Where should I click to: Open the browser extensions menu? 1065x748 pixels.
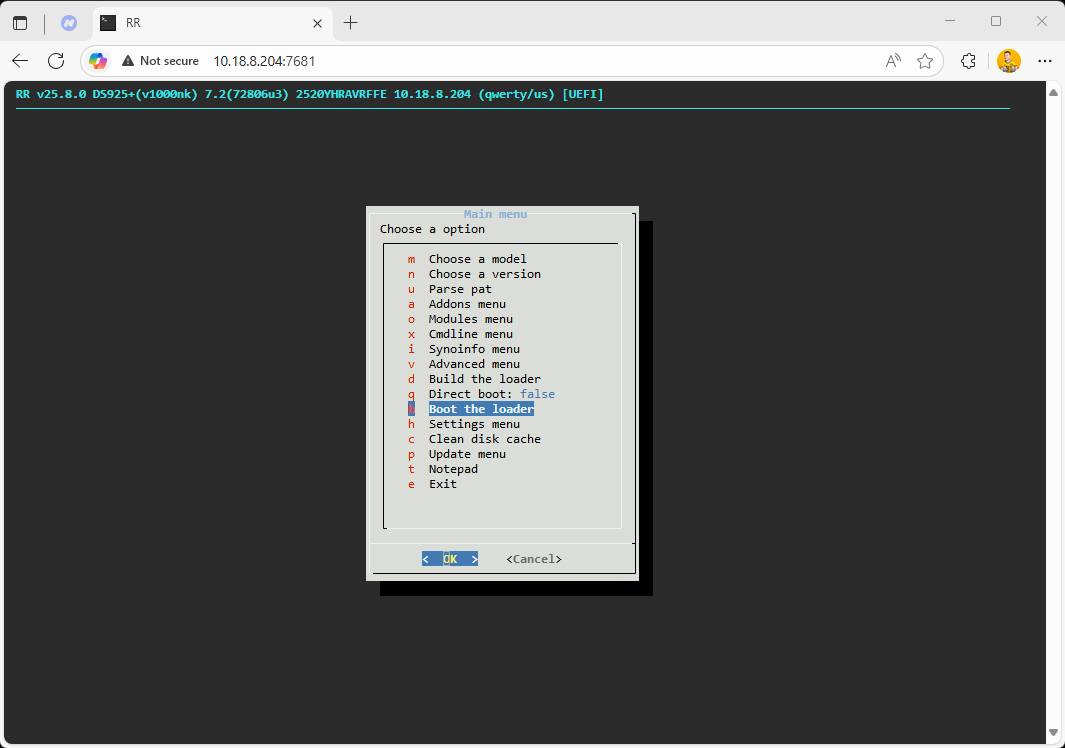pyautogui.click(x=969, y=61)
